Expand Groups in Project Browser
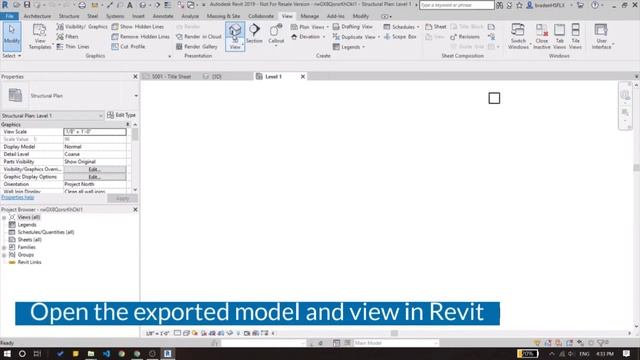This screenshot has width=640, height=360. [4, 255]
